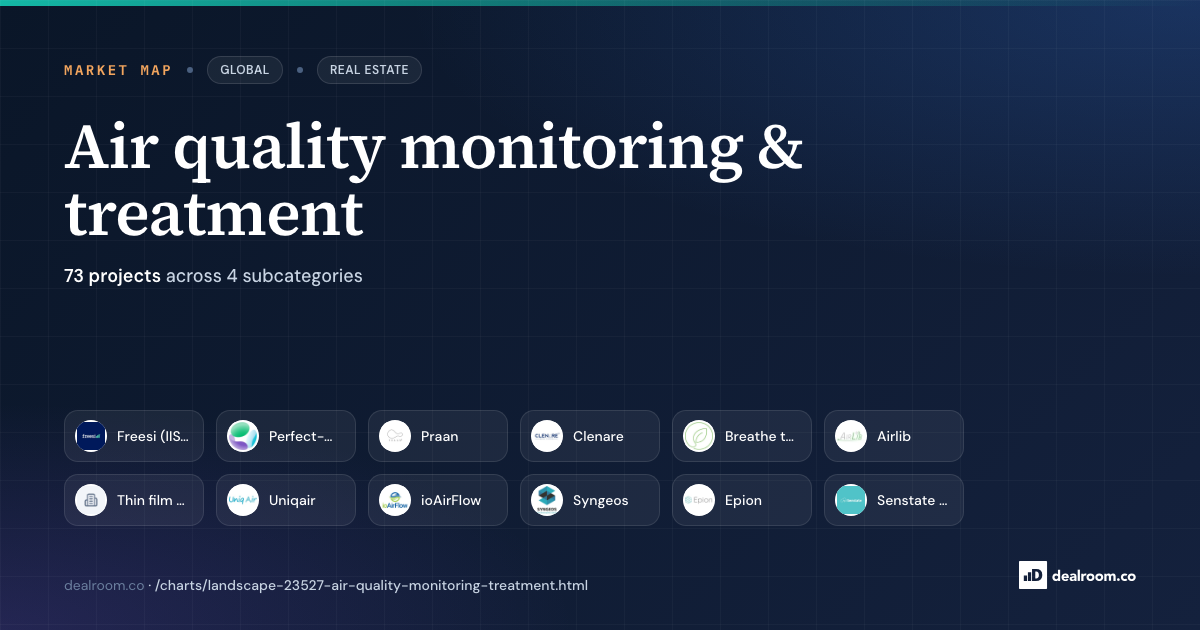Screen dimensions: 1200x630
Task: Click the Uniqair logo icon
Action: pos(243,500)
